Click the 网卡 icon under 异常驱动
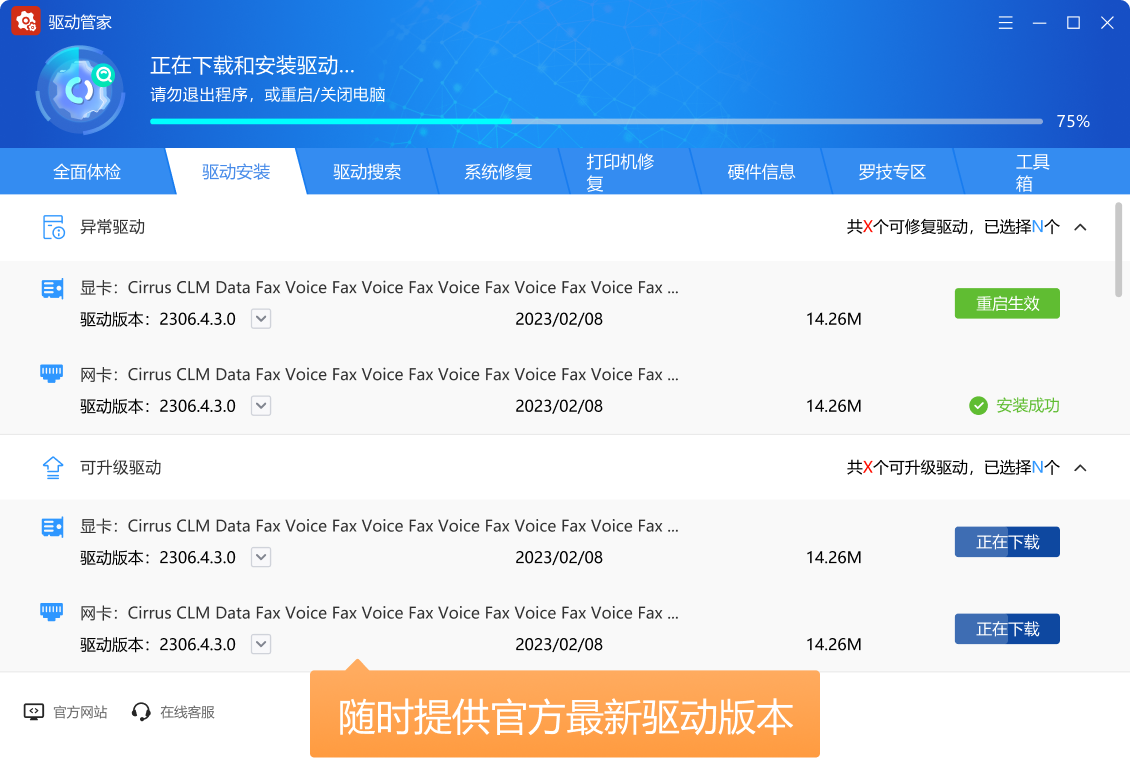This screenshot has width=1130, height=758. point(52,374)
